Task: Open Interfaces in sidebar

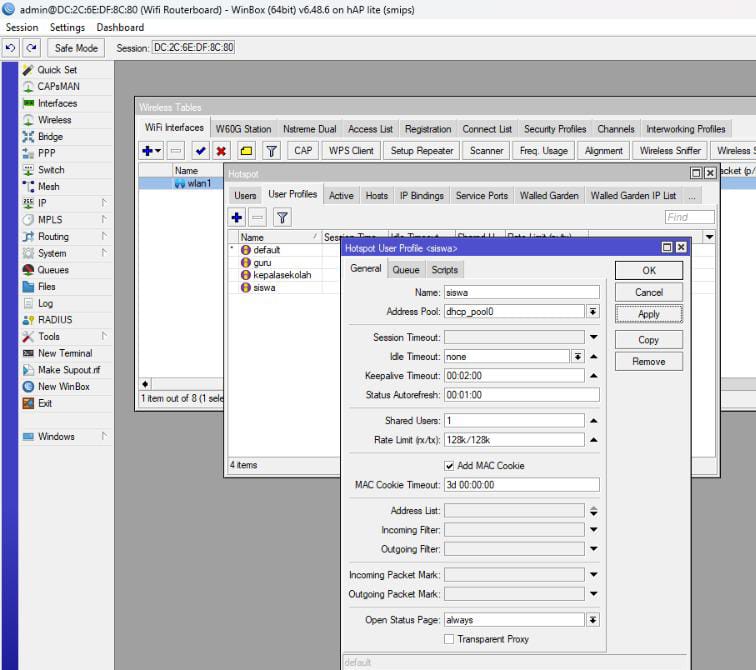Action: point(57,103)
